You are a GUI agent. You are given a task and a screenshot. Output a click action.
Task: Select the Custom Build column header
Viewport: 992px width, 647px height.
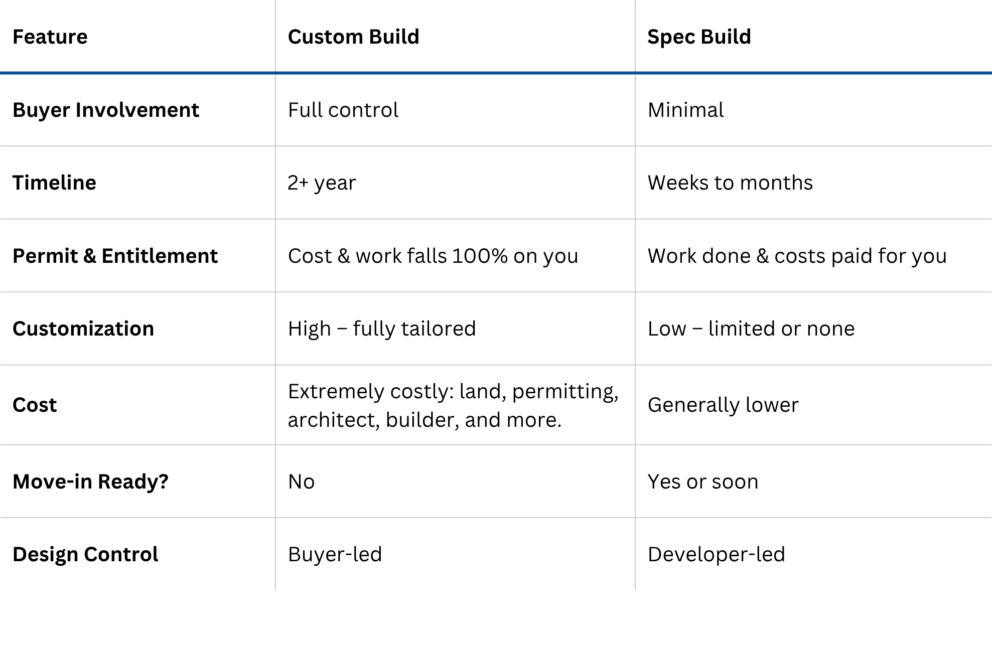[353, 37]
